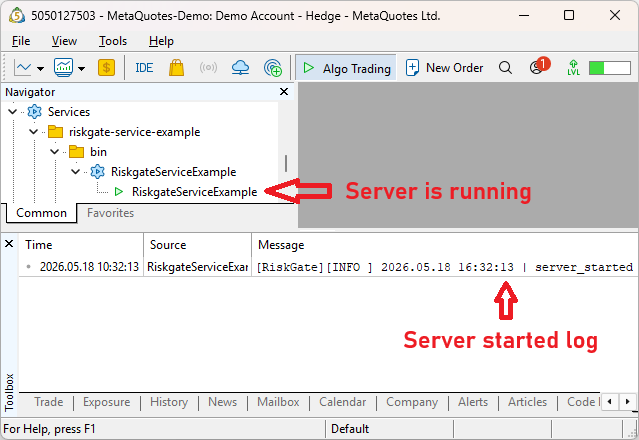Select the Services label in Navigator

[69, 112]
